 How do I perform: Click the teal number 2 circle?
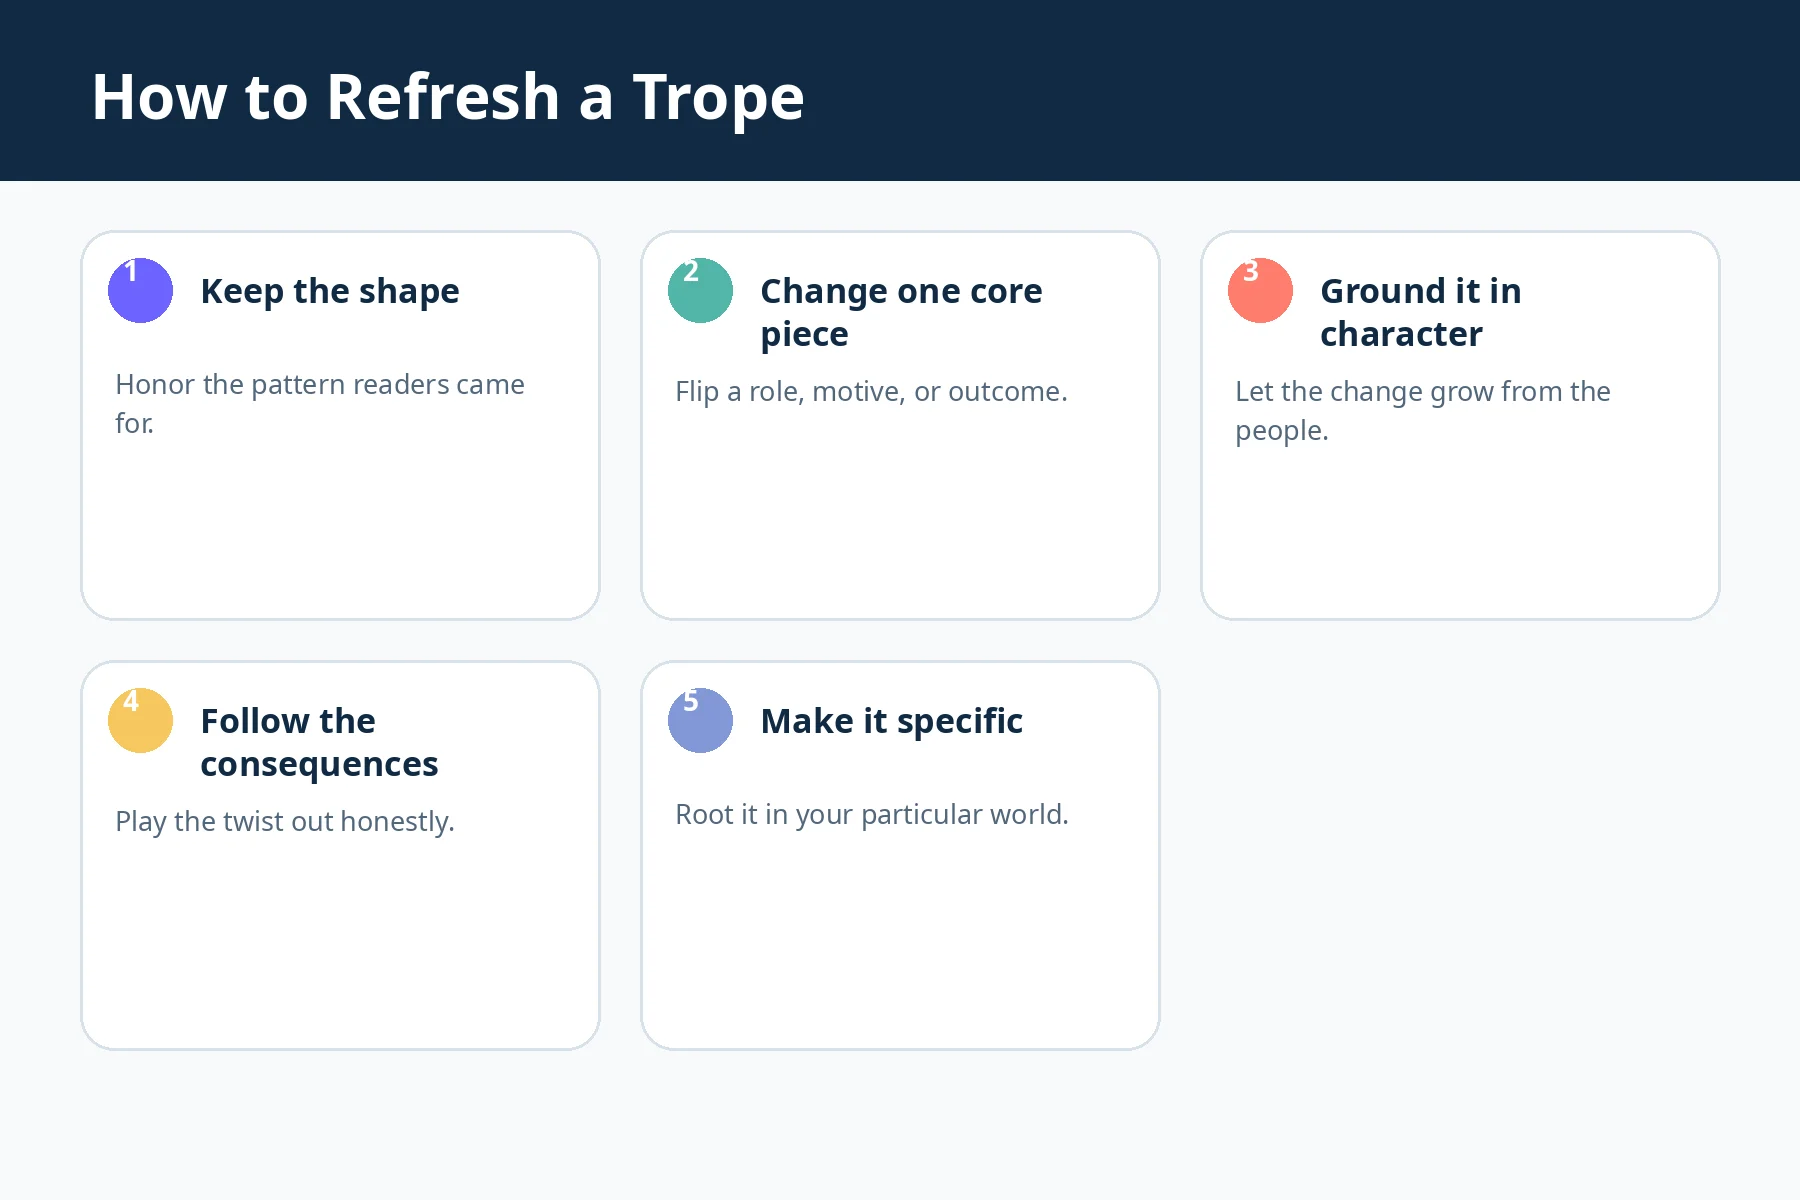pos(700,290)
